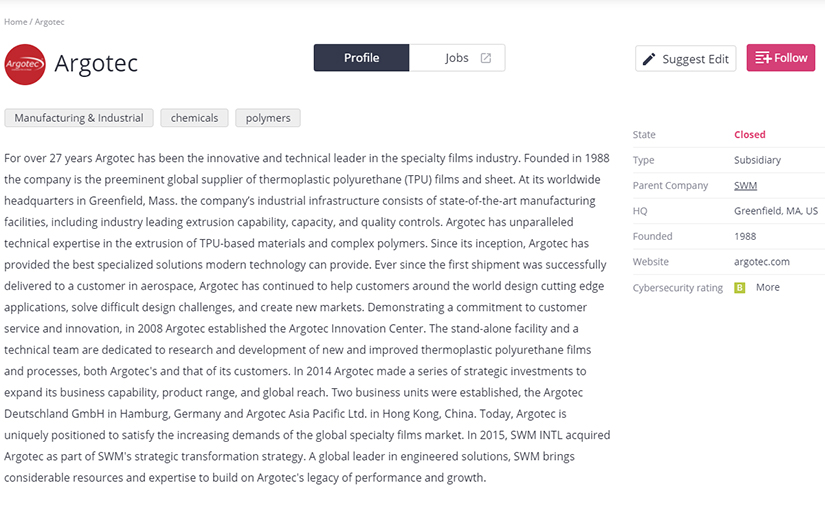Click the external link icon on Jobs tab
The width and height of the screenshot is (825, 516).
click(486, 58)
